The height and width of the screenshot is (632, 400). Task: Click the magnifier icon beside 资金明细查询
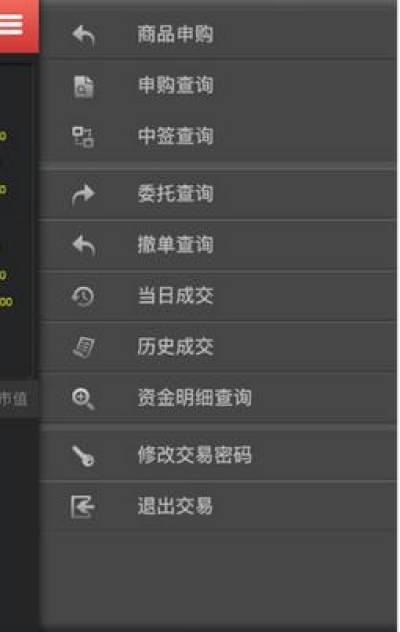coord(83,399)
